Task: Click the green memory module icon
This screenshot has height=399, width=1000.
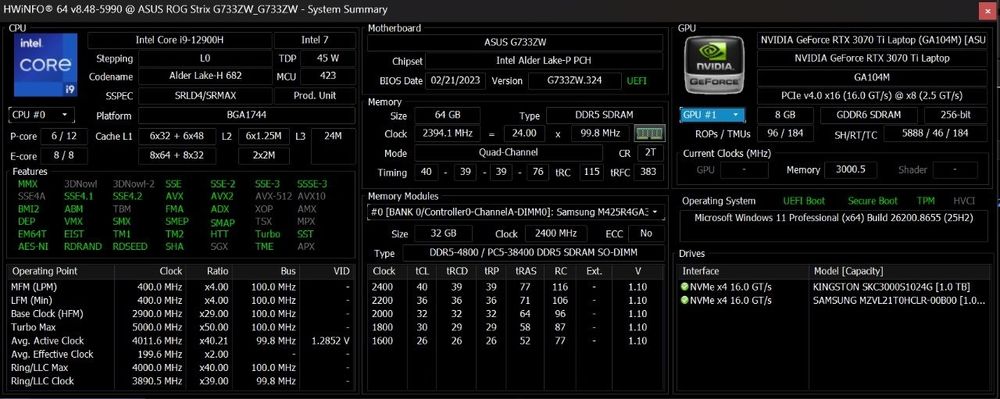Action: 649,134
